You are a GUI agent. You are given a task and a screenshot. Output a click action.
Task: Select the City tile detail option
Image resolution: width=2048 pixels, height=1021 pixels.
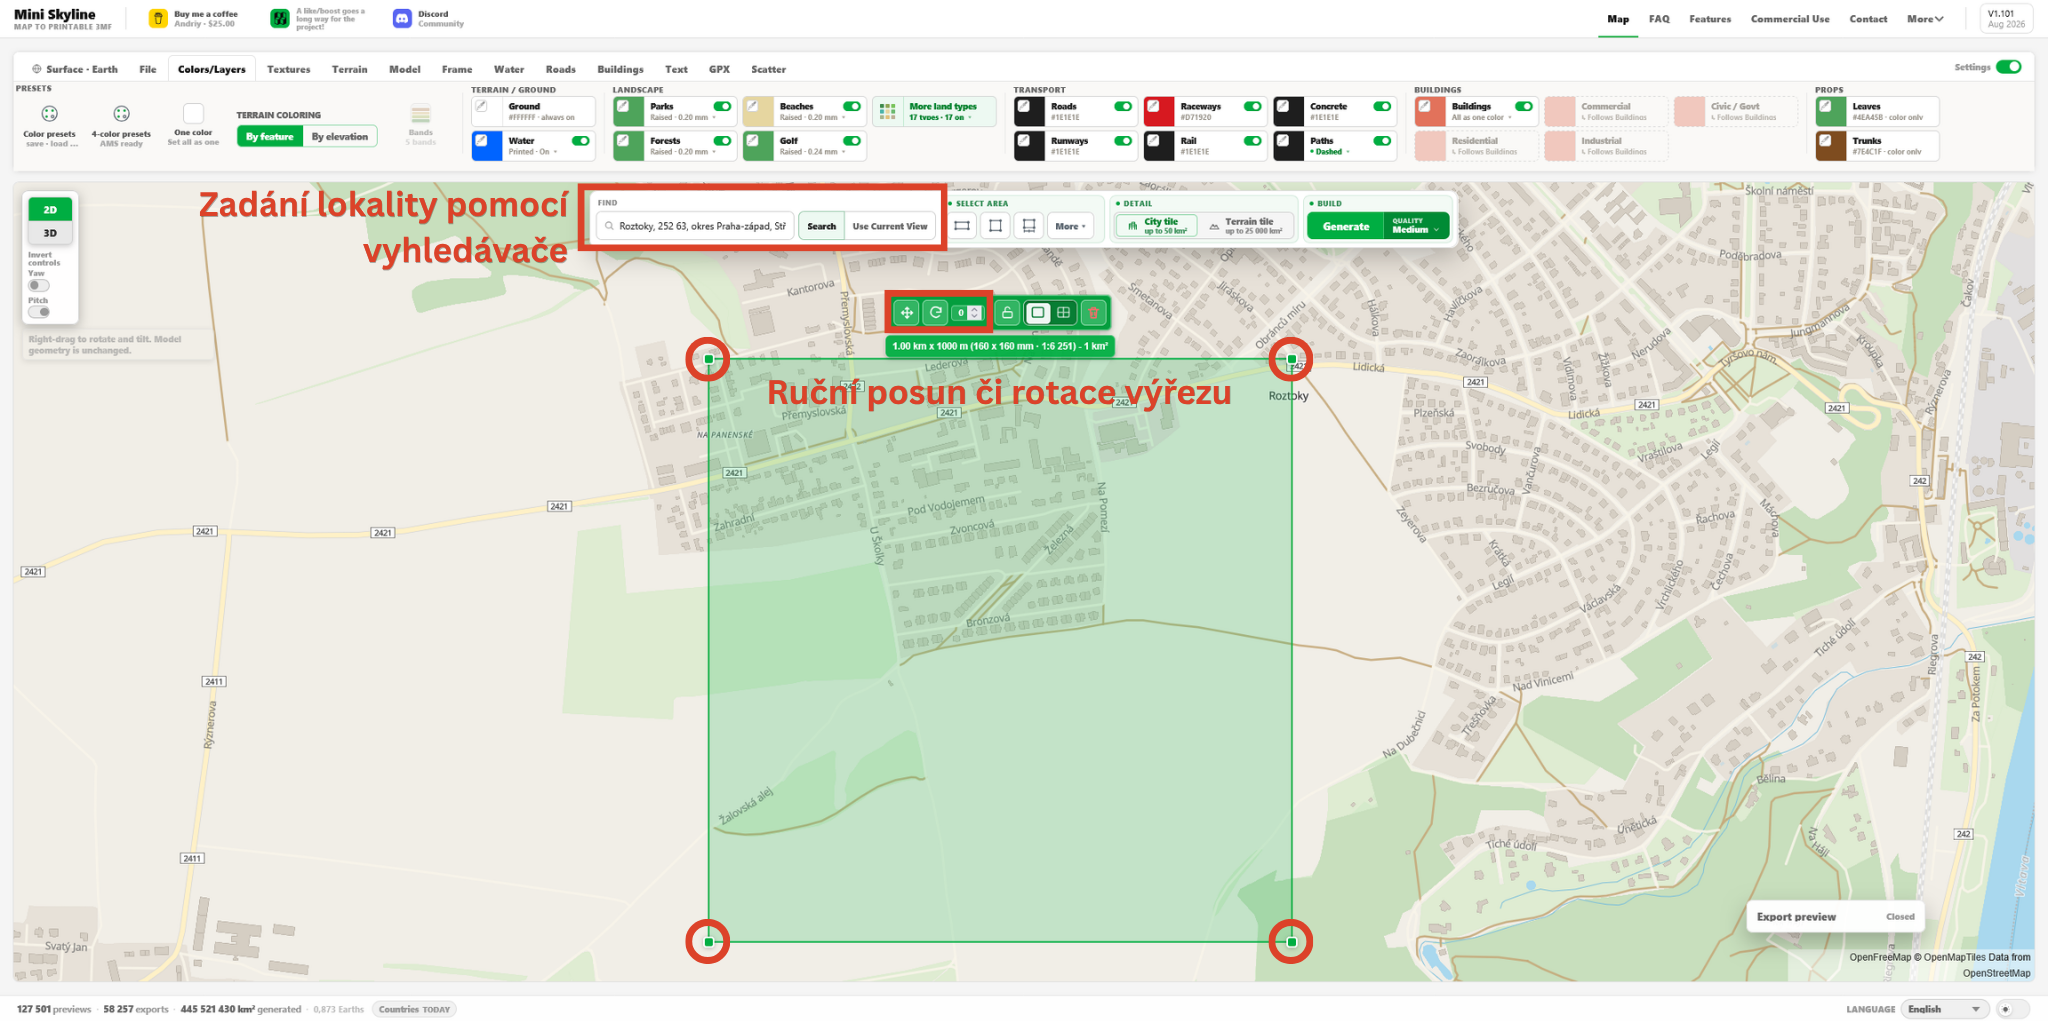point(1157,226)
